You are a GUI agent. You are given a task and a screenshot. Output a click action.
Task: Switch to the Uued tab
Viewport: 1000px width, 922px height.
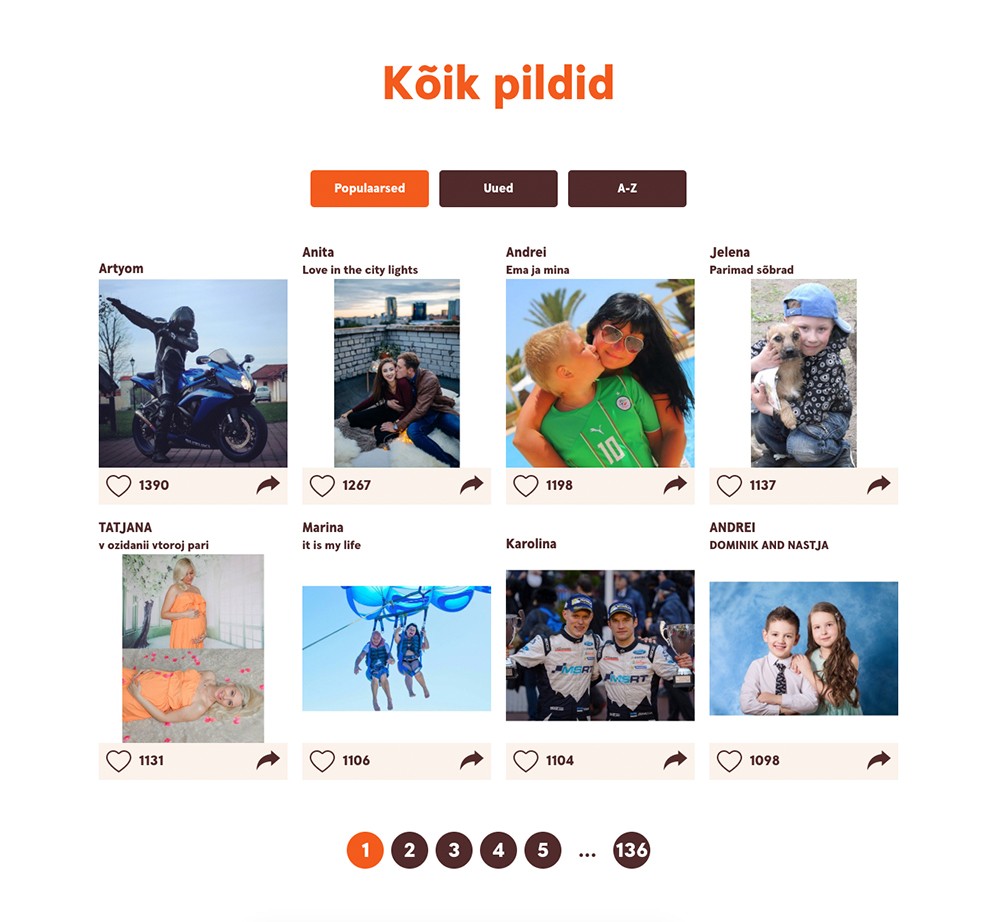click(498, 188)
